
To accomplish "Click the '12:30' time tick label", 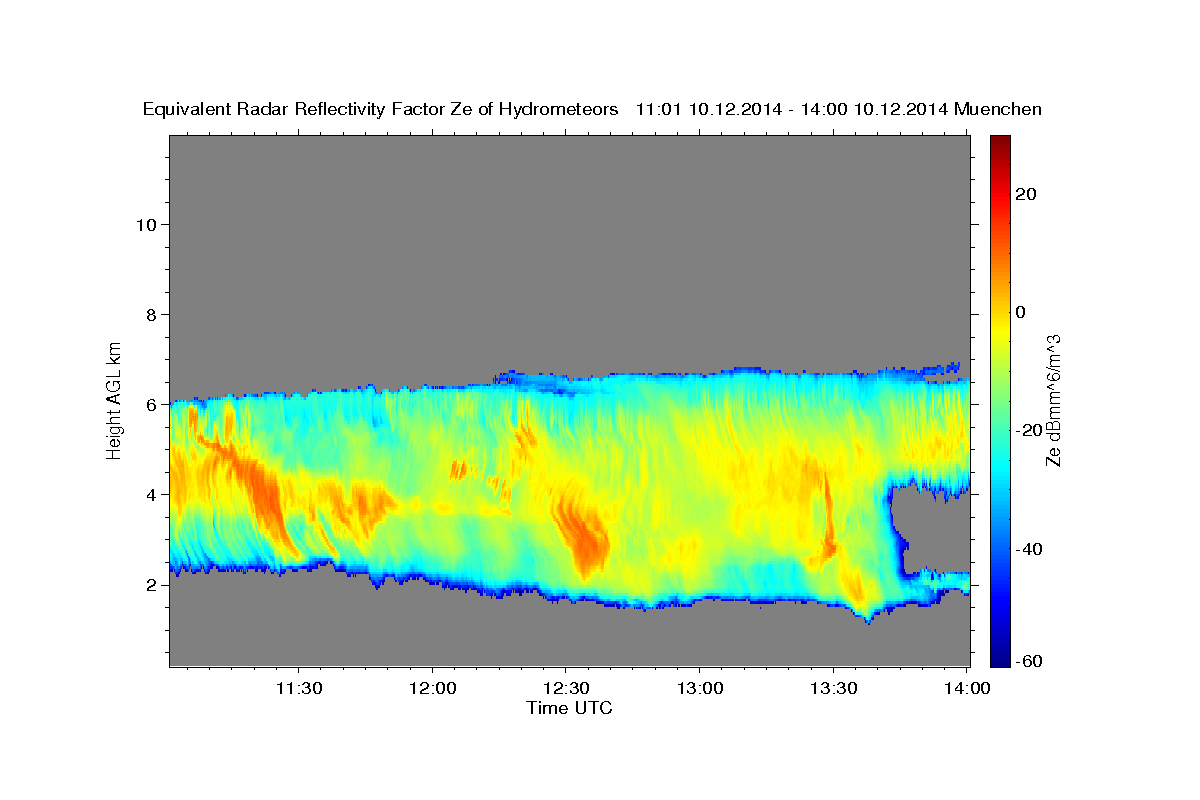I will click(566, 689).
